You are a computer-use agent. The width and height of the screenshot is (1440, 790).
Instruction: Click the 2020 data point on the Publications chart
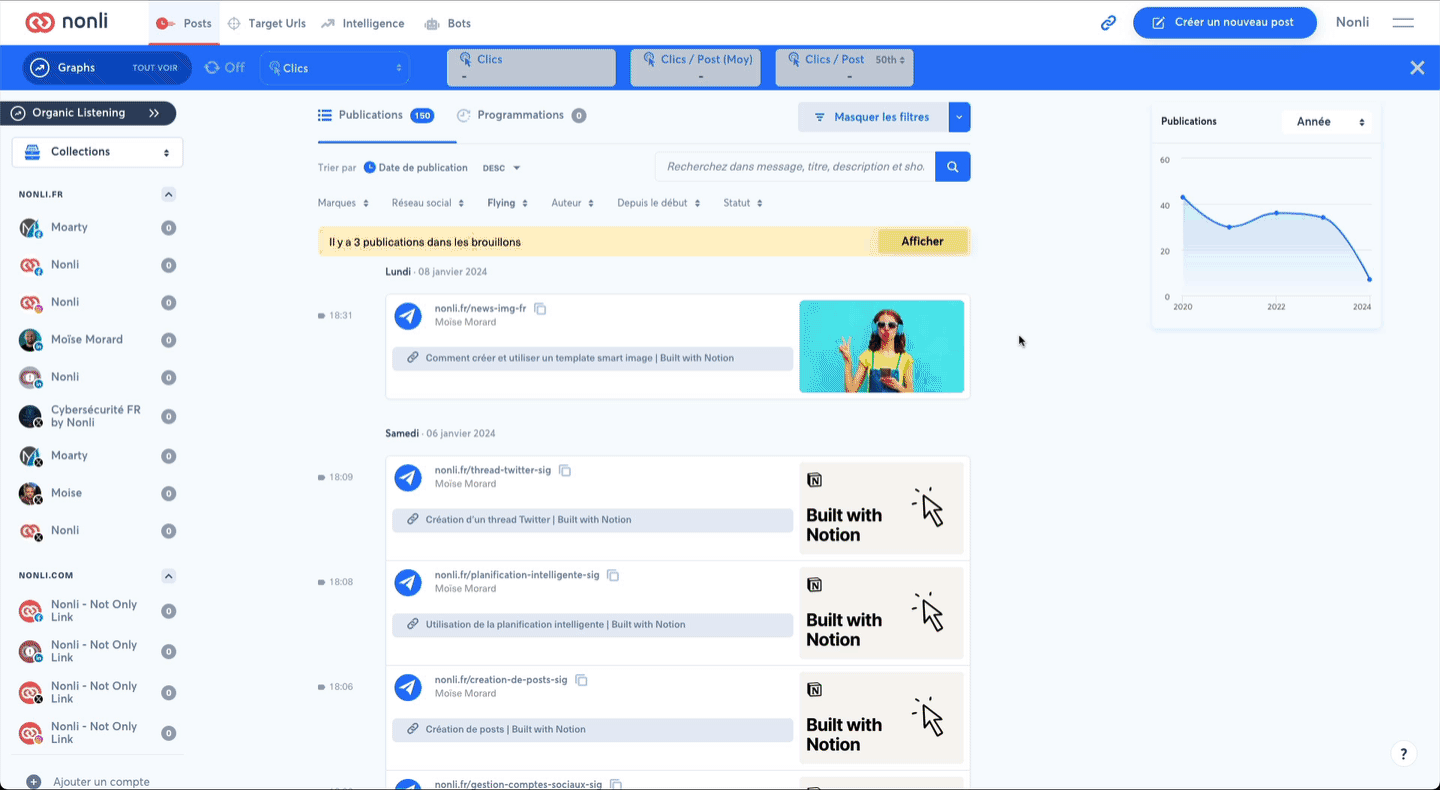click(1183, 198)
